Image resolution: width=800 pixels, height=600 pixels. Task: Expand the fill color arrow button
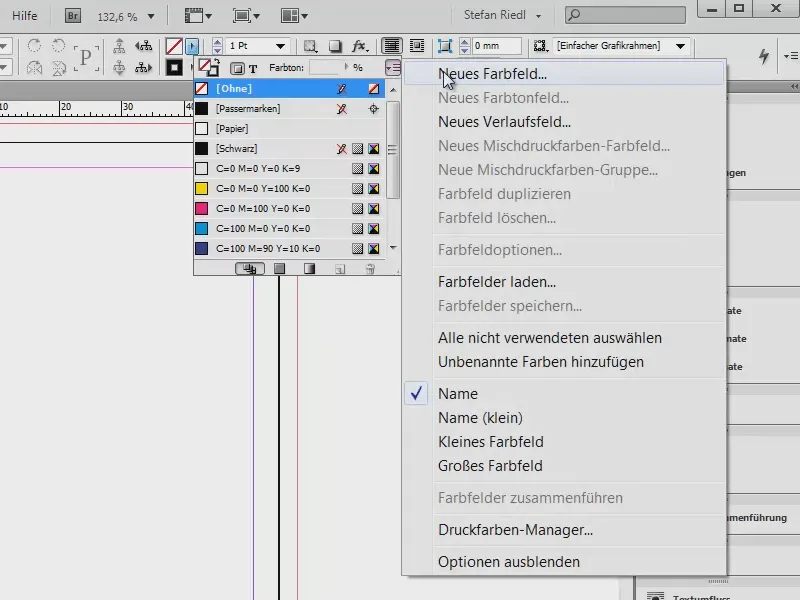pos(192,46)
